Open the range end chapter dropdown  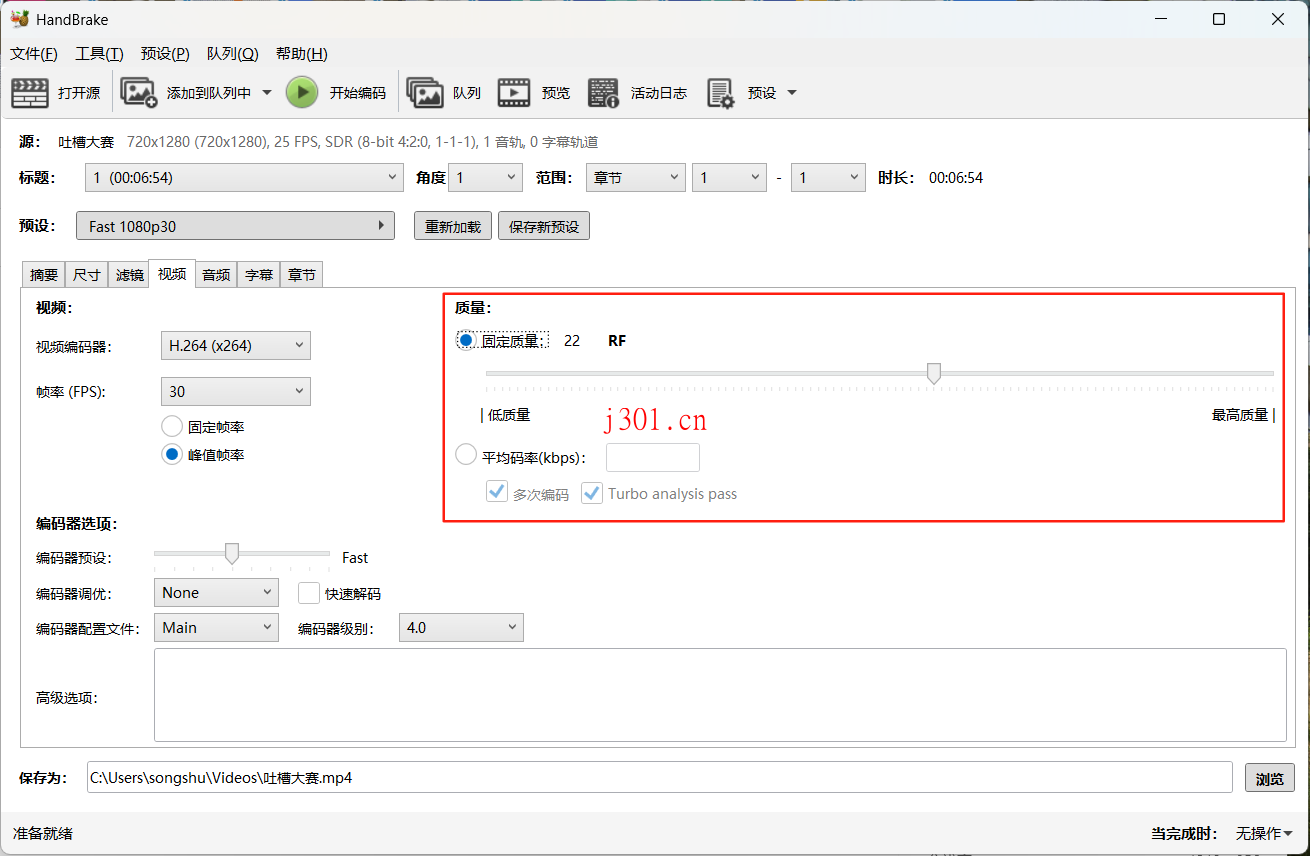tap(828, 178)
